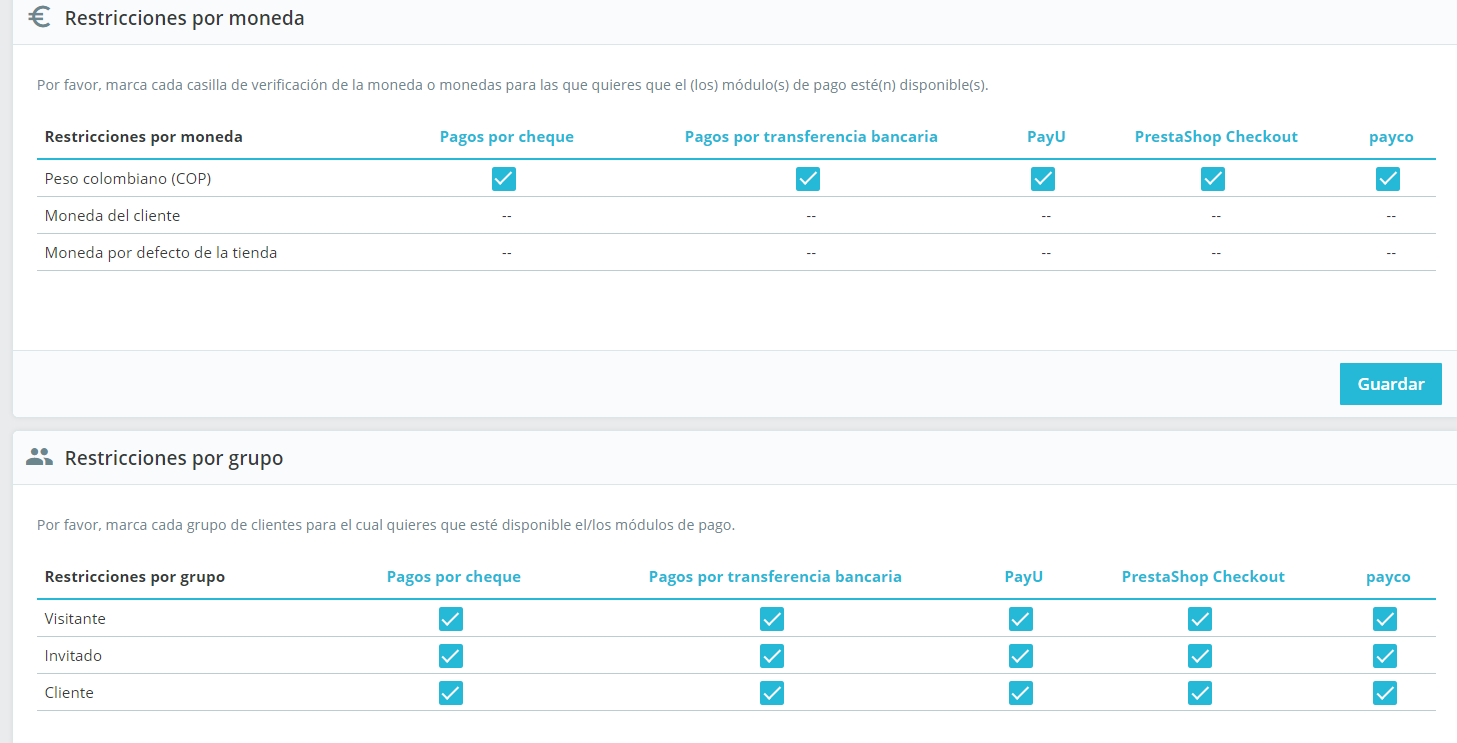
Task: Uncheck PrestaShop Checkout for Visitante group
Action: point(1200,619)
